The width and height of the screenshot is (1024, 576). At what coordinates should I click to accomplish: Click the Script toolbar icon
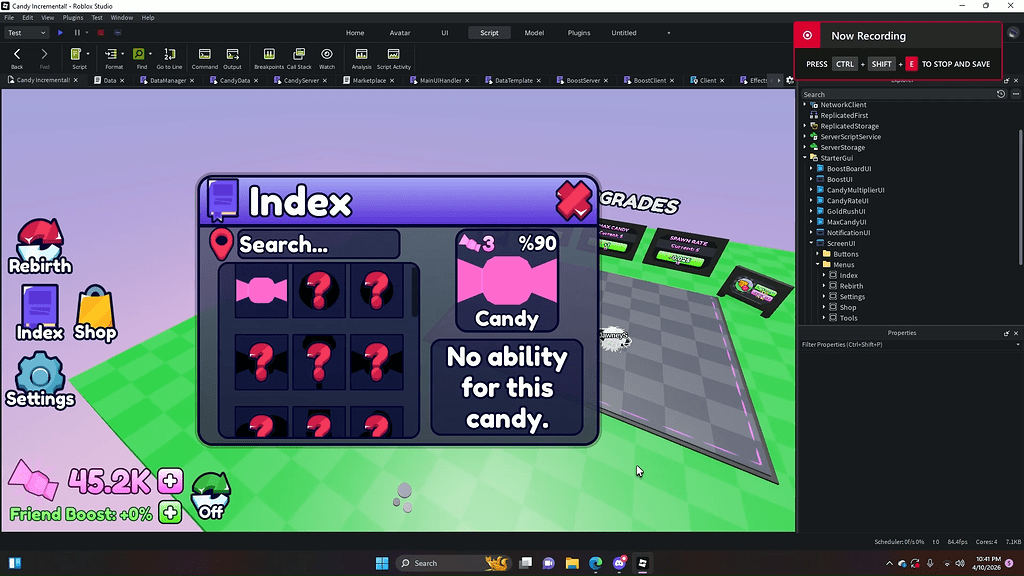(76, 54)
